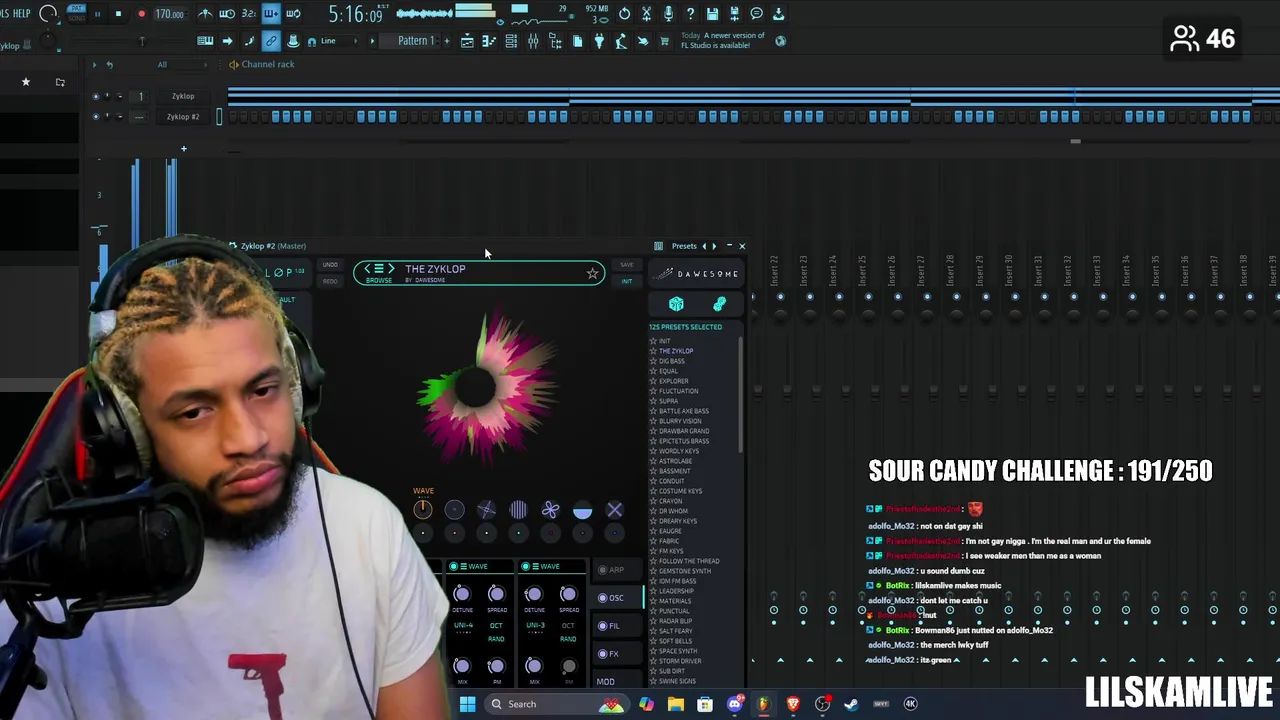Select the DIG BASS preset
The width and height of the screenshot is (1280, 720).
pyautogui.click(x=672, y=361)
